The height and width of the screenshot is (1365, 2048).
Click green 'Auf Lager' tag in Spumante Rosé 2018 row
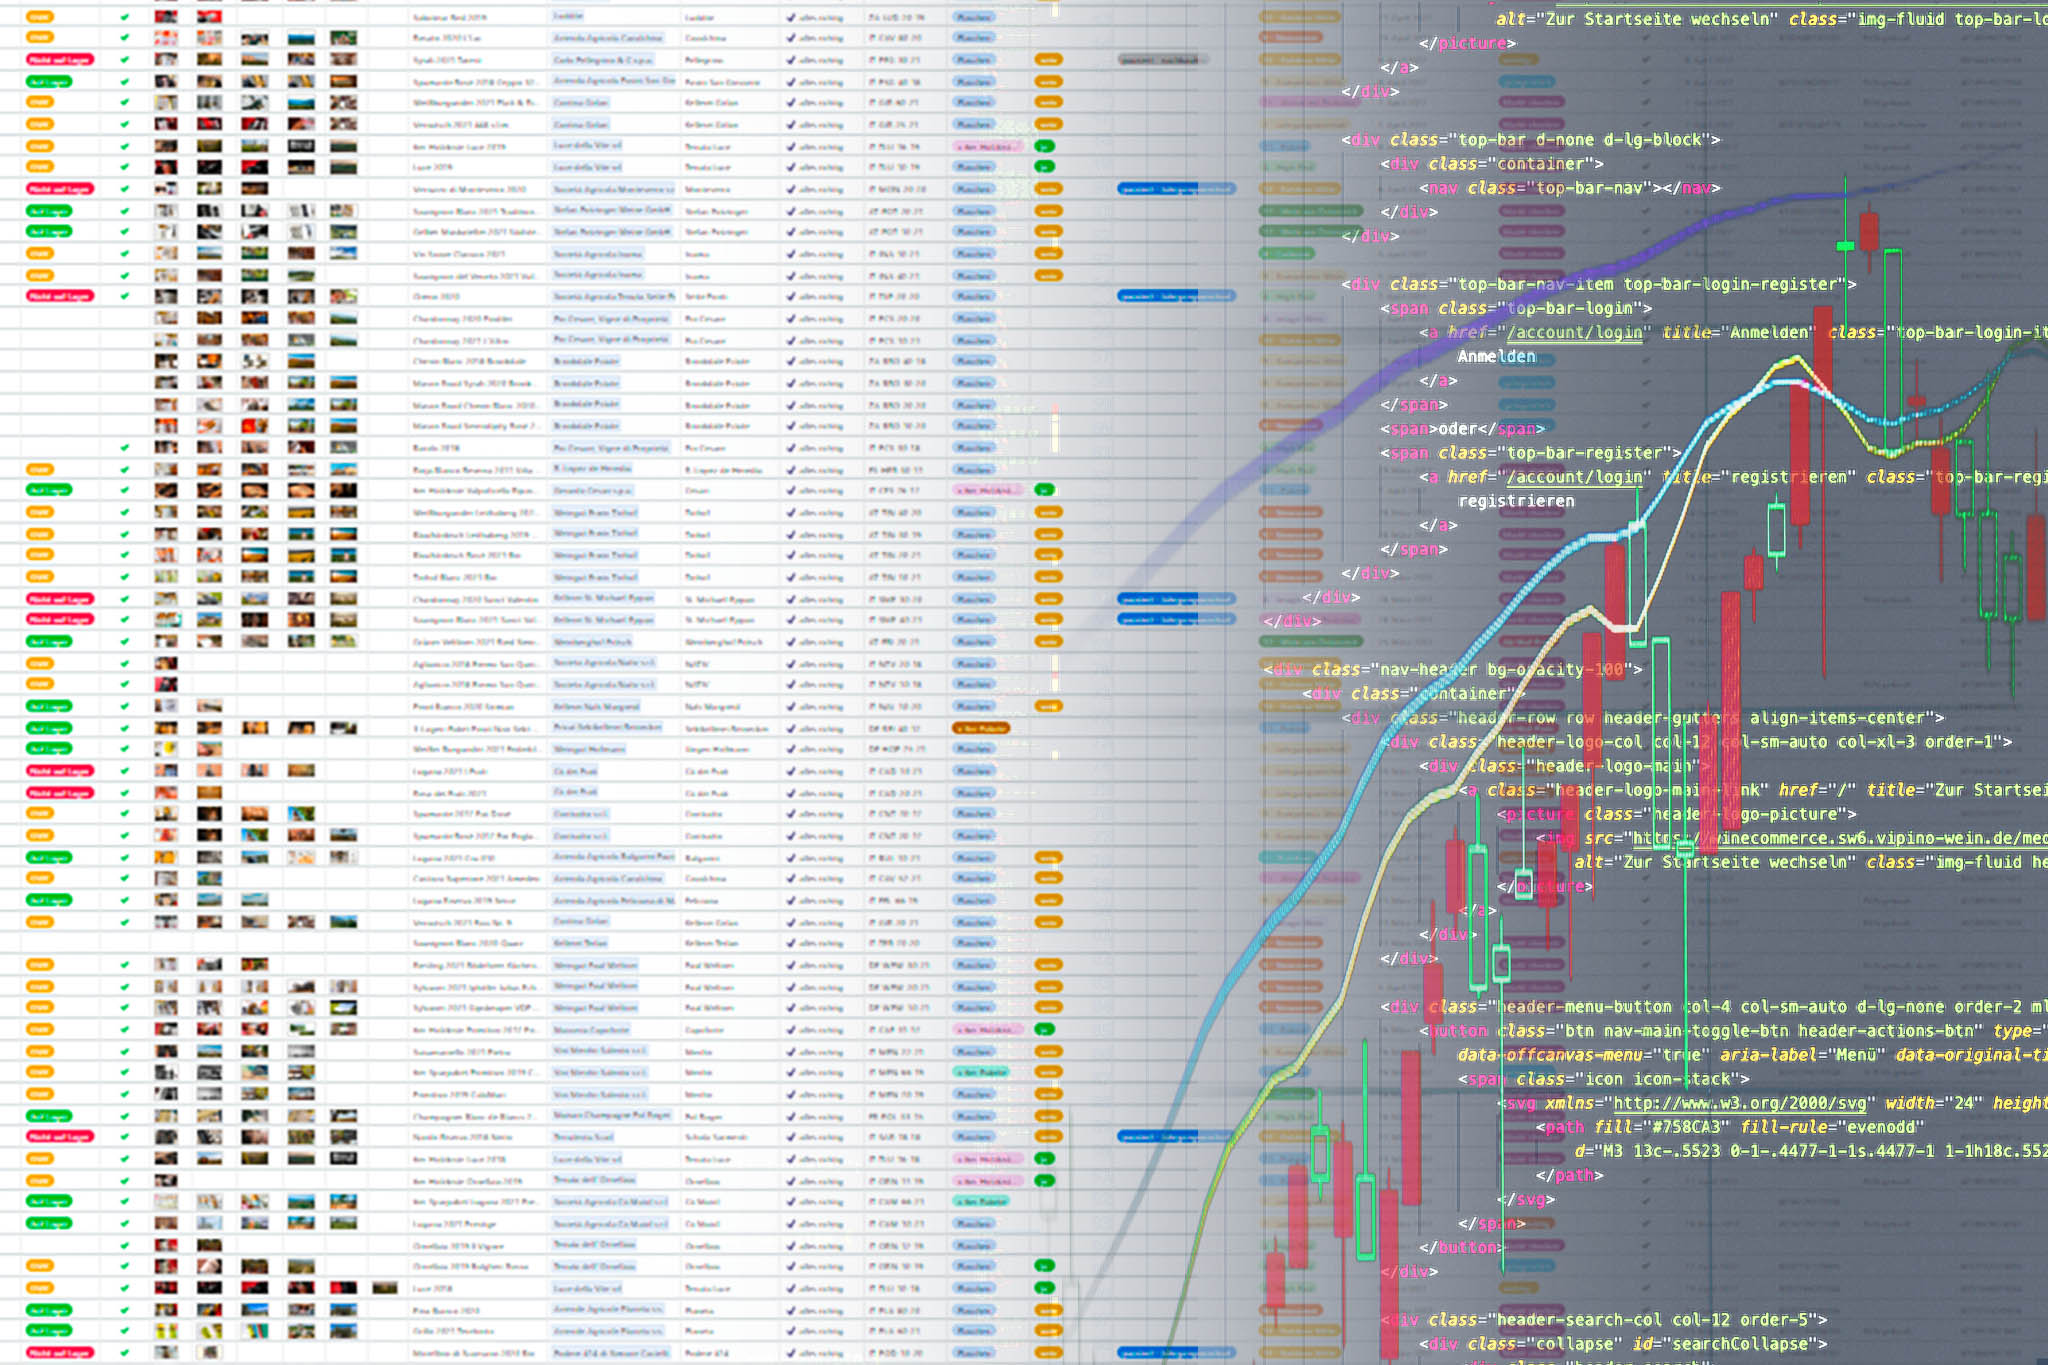pos(49,81)
